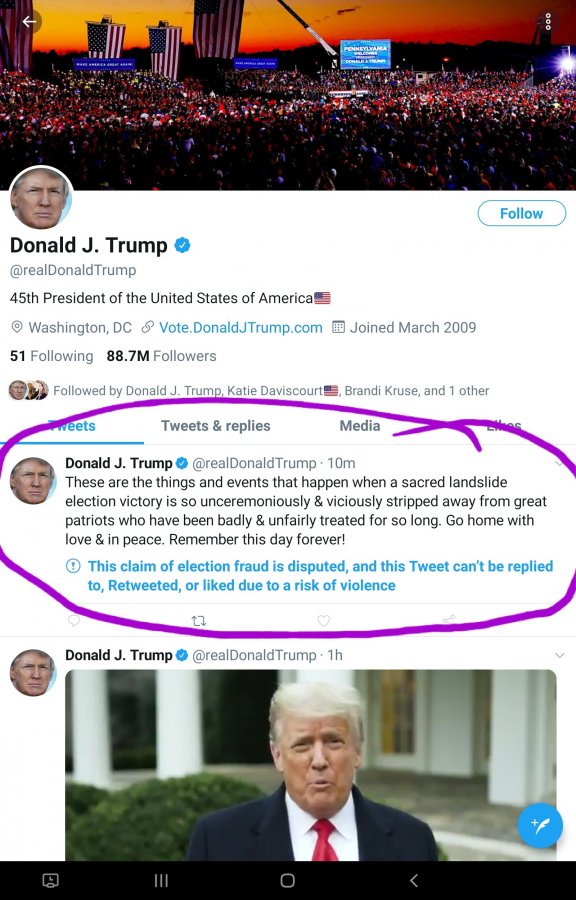Click the Follow button

pyautogui.click(x=521, y=214)
